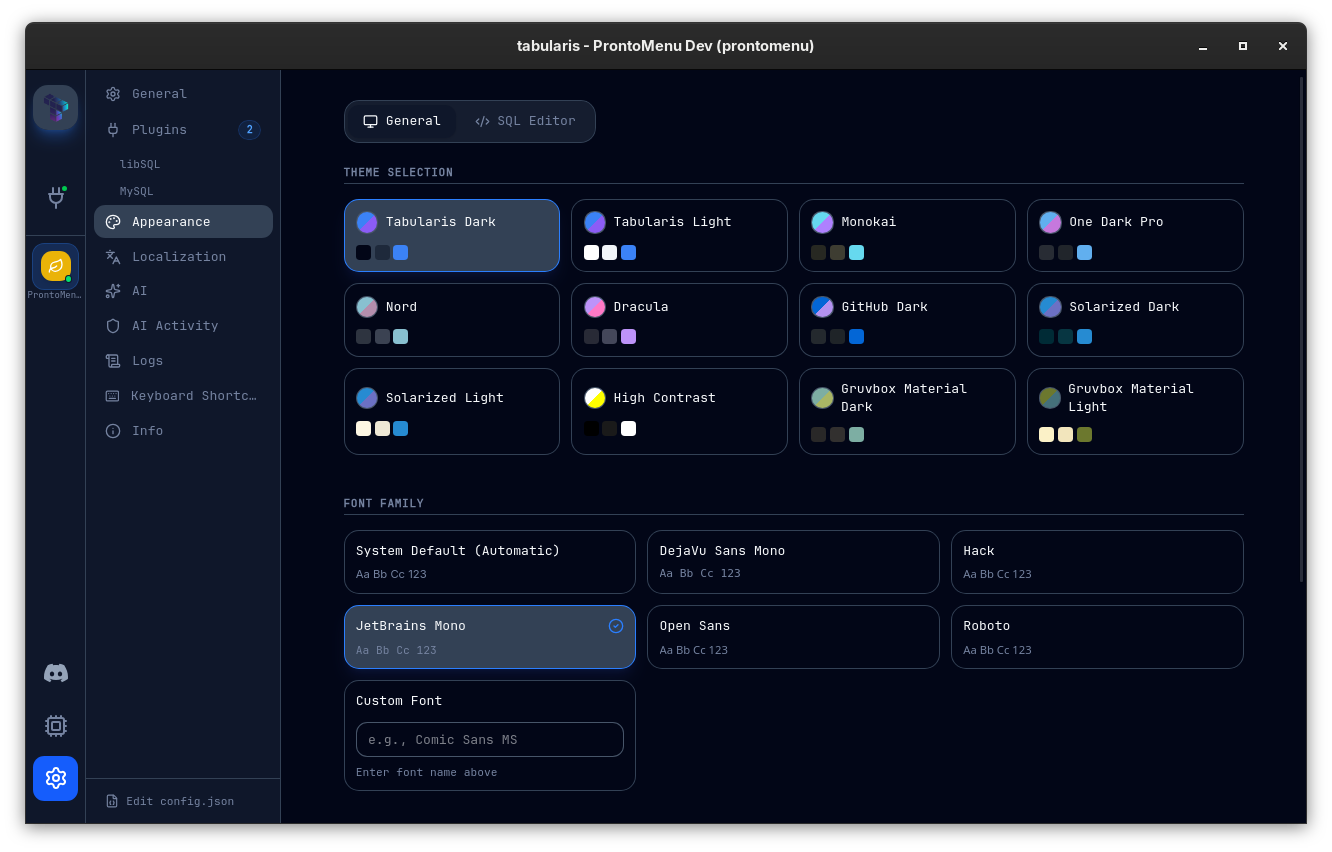Click the Info circle icon
Viewport: 1332px width, 852px height.
tap(113, 431)
